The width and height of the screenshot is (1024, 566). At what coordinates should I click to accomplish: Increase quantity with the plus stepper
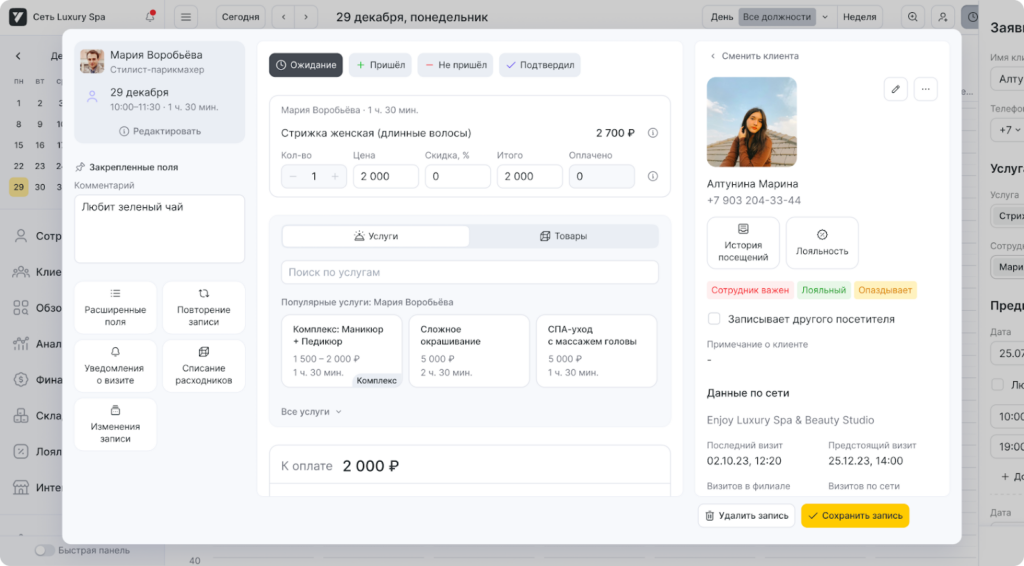335,176
